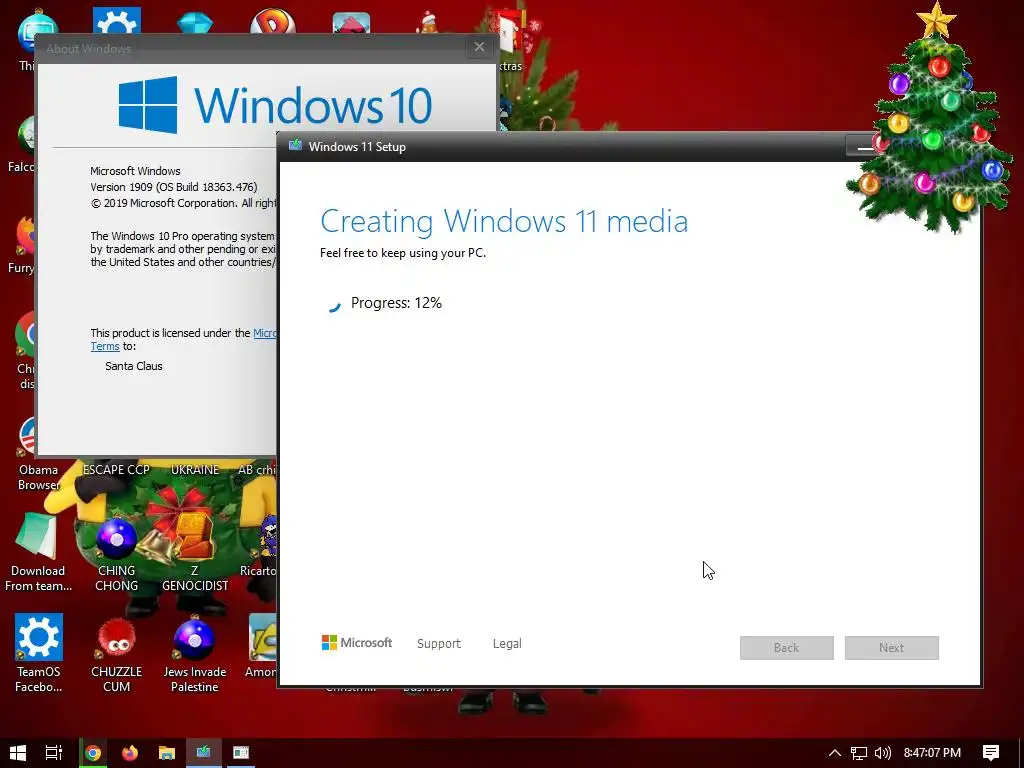The width and height of the screenshot is (1024, 768).
Task: Select the 'Creating Windows 11 media' heading
Action: (504, 221)
